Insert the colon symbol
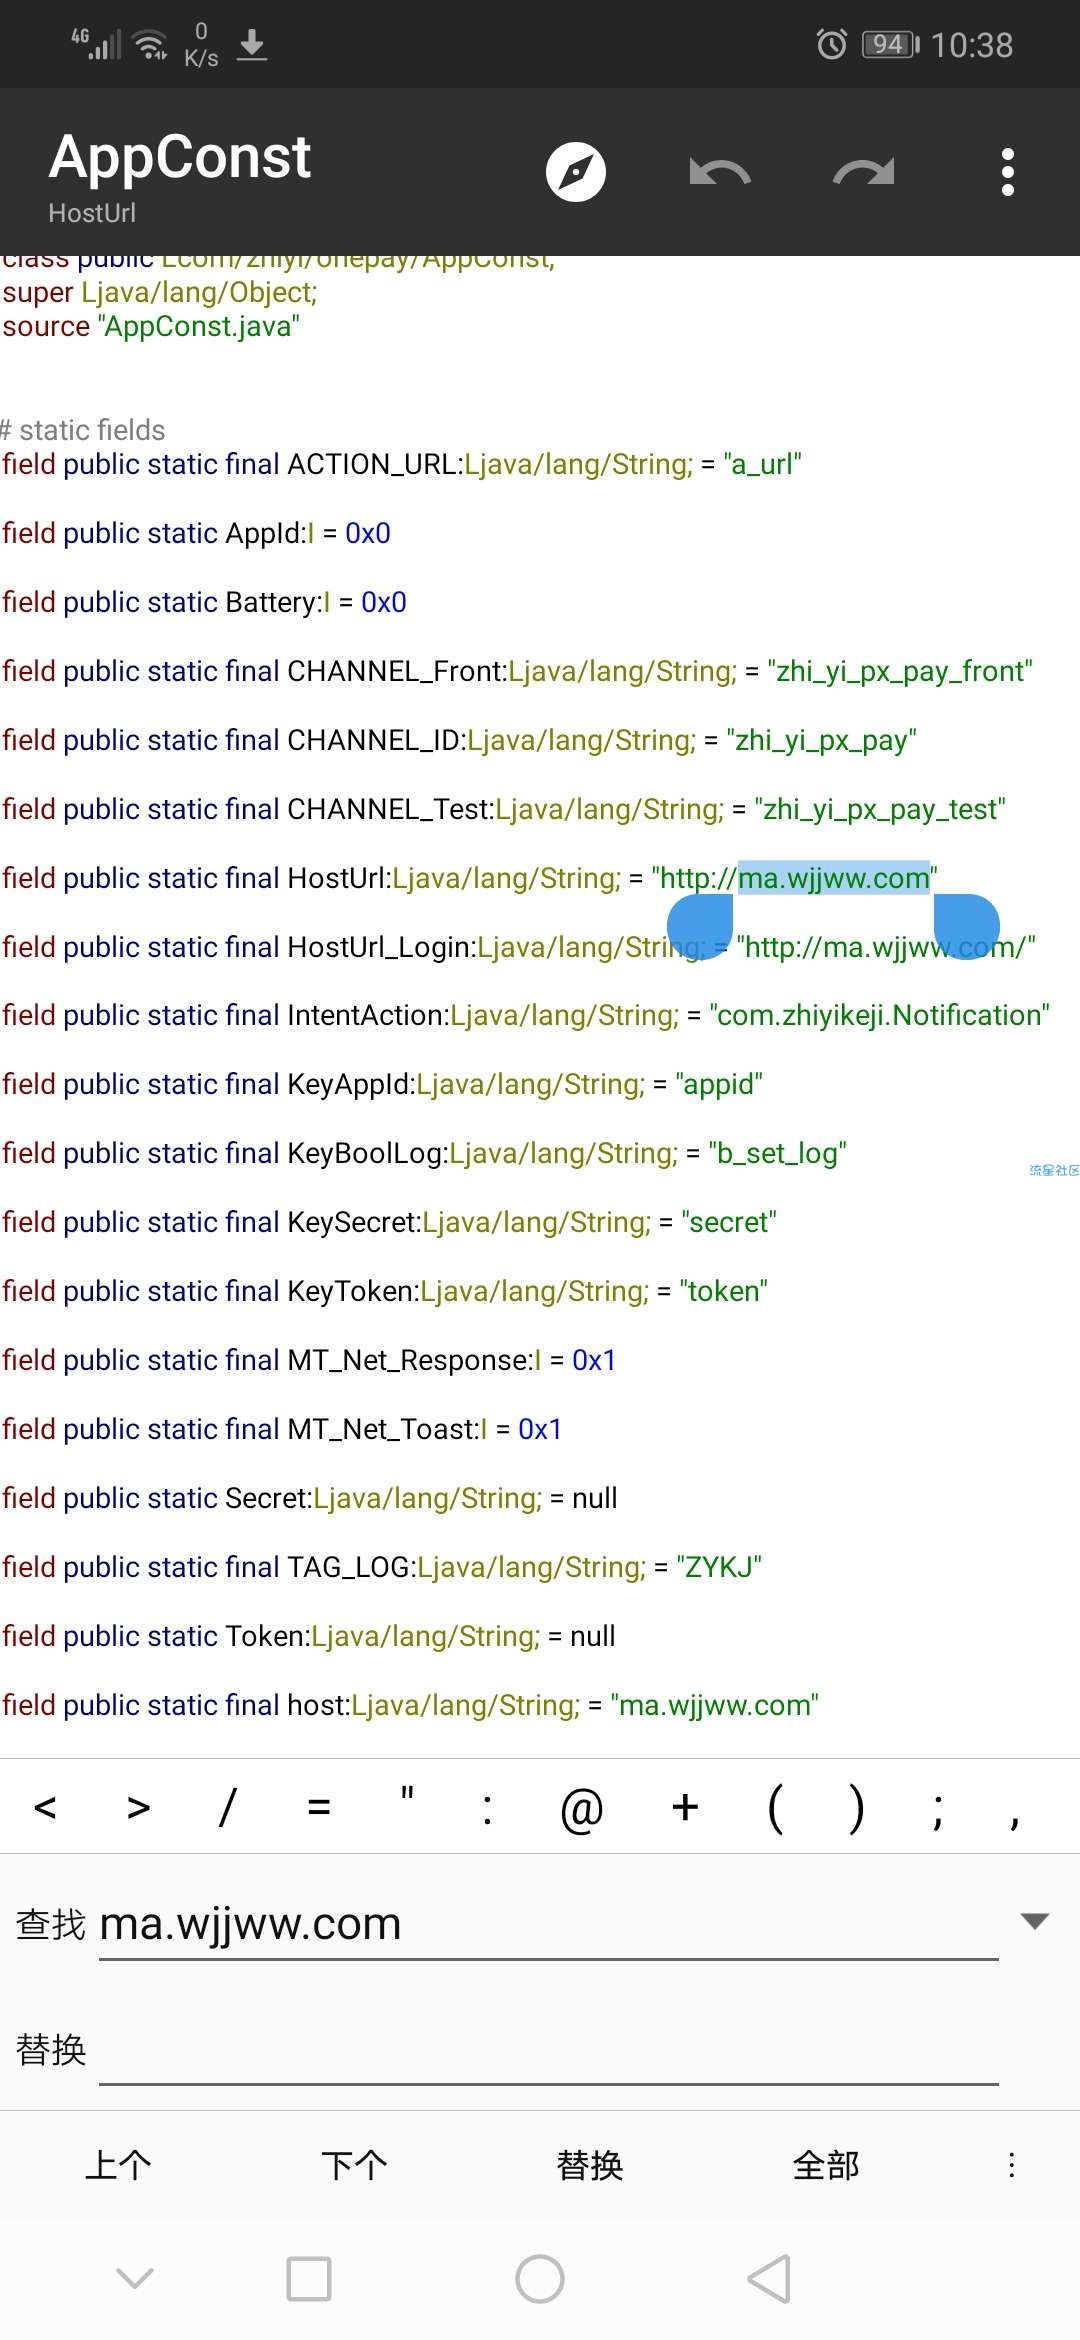This screenshot has height=2340, width=1080. pos(487,1809)
